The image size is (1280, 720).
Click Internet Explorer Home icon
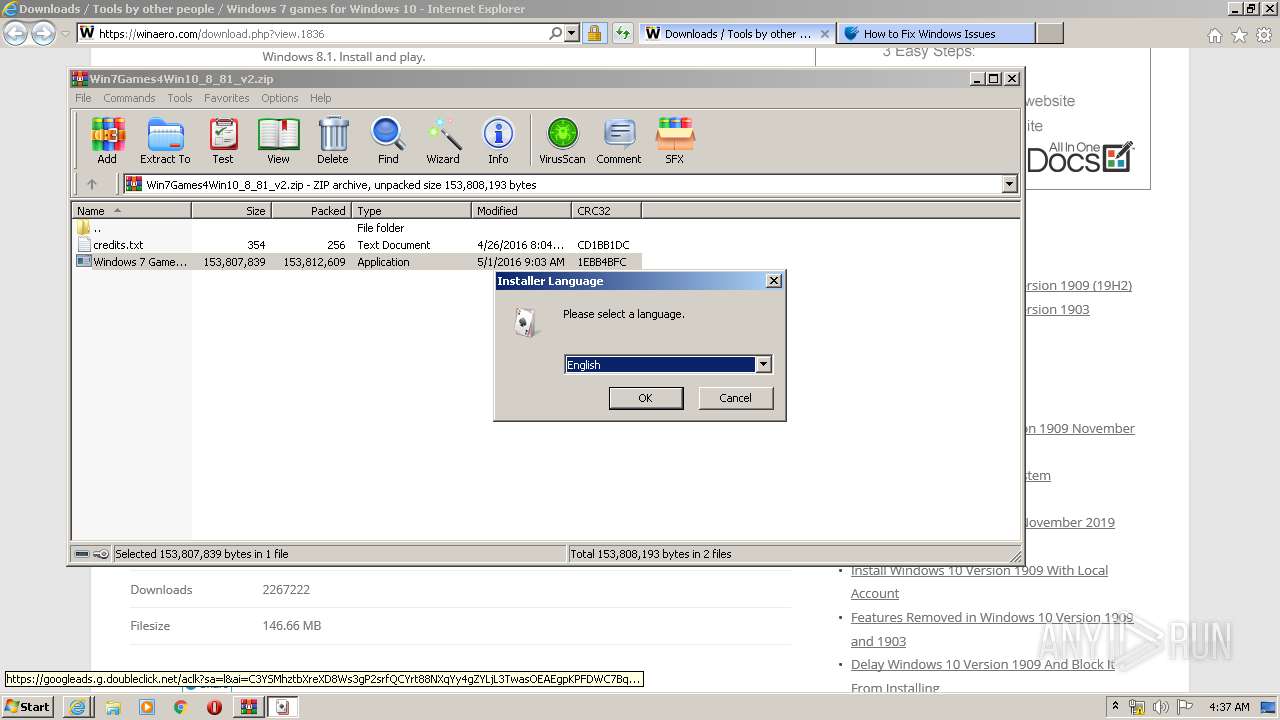pyautogui.click(x=1214, y=35)
